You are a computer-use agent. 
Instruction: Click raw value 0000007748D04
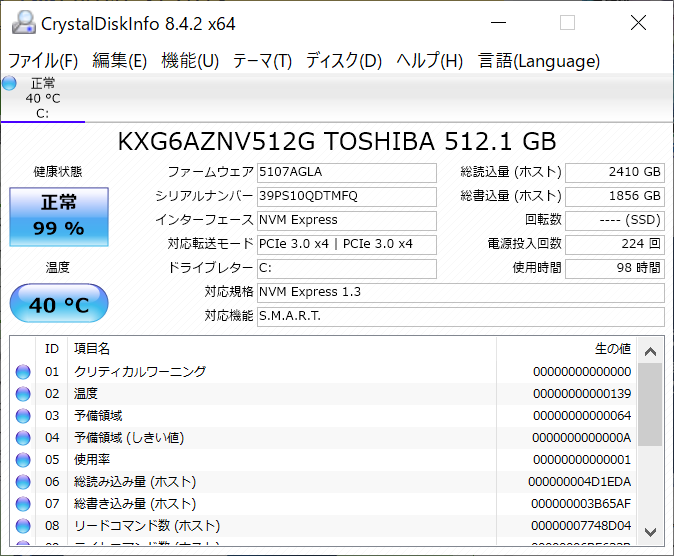pos(581,525)
